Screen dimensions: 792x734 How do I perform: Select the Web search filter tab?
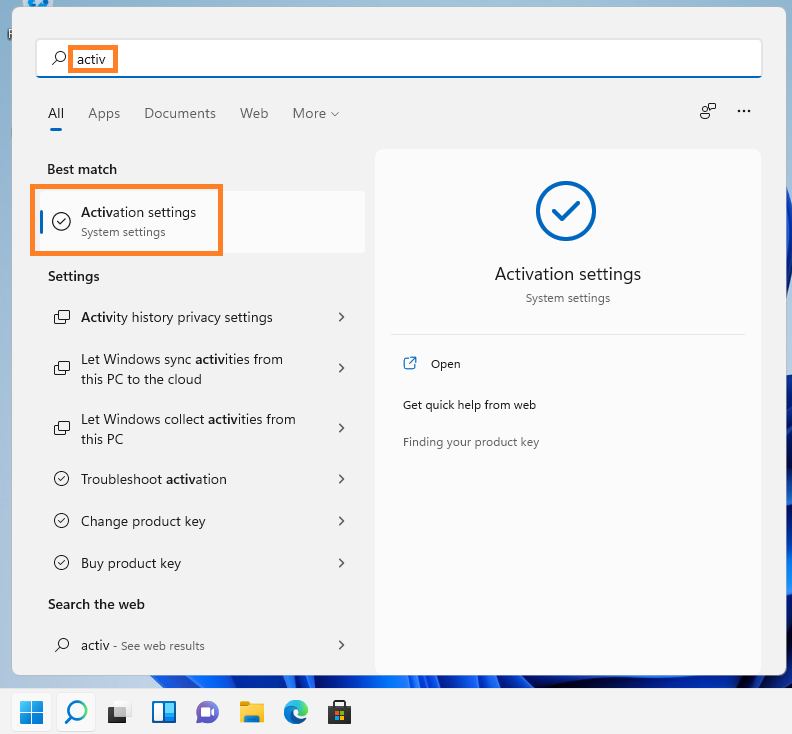pos(254,114)
